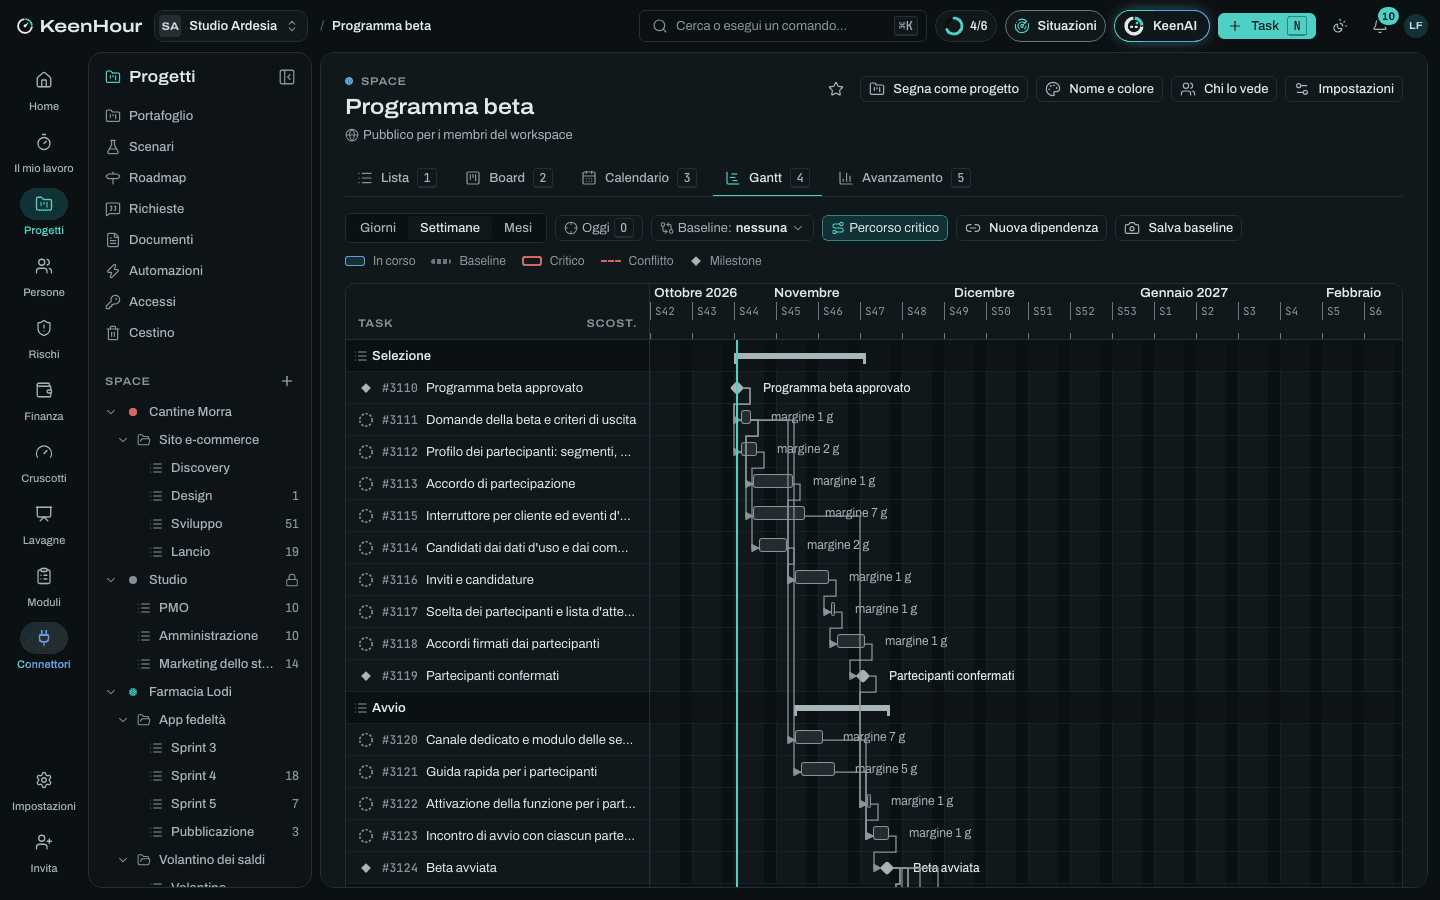Screen dimensions: 1440x900
Task: Switch to the Board view tab
Action: tap(509, 178)
